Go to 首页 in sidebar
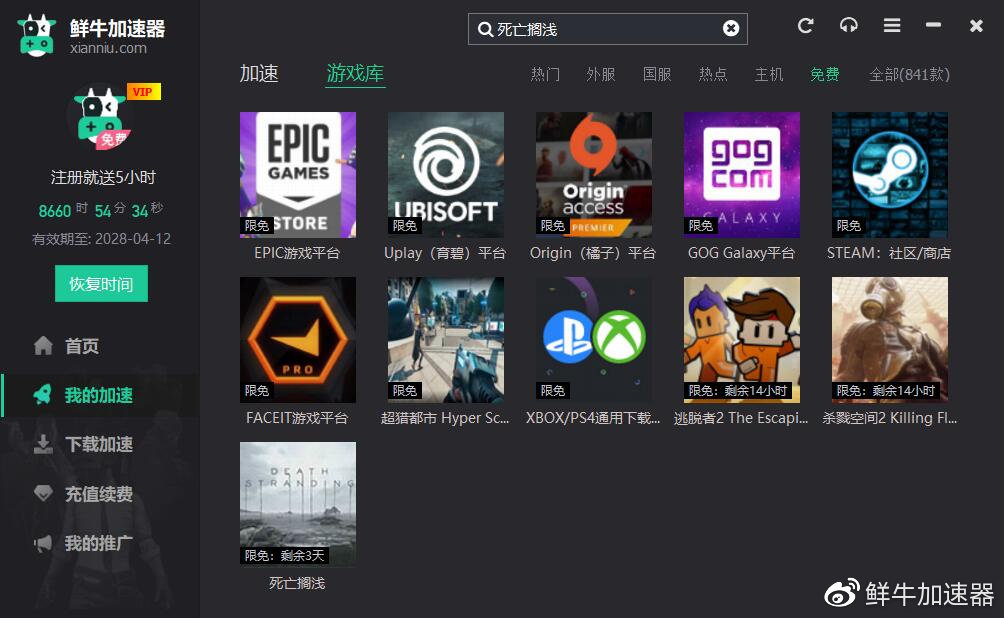The image size is (1004, 618). (82, 346)
